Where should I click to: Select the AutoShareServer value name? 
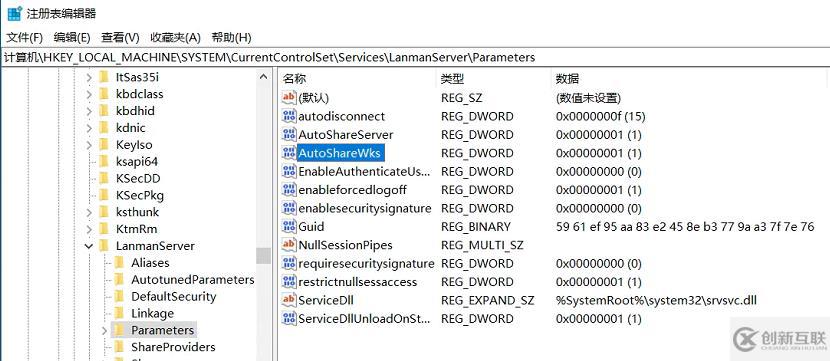pyautogui.click(x=346, y=134)
